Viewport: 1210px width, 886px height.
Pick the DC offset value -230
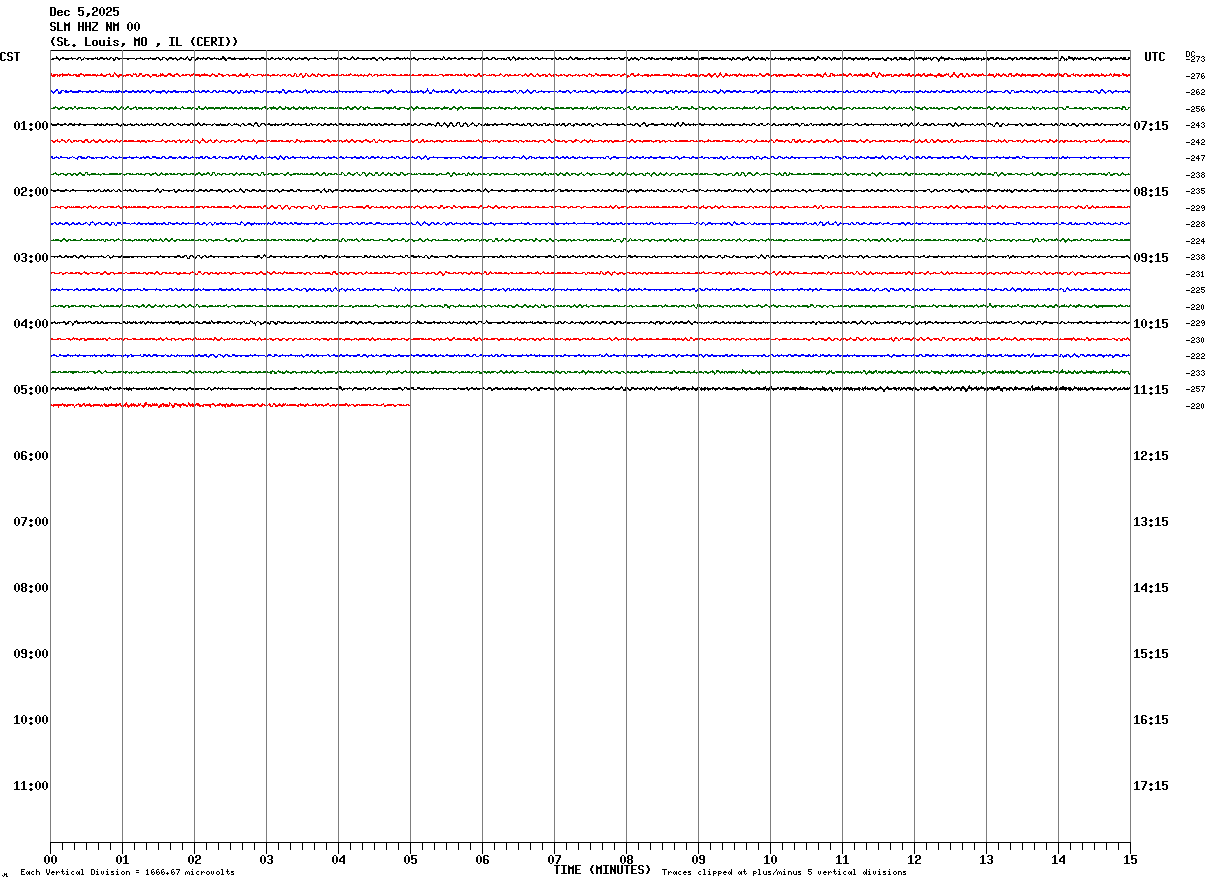(1196, 340)
